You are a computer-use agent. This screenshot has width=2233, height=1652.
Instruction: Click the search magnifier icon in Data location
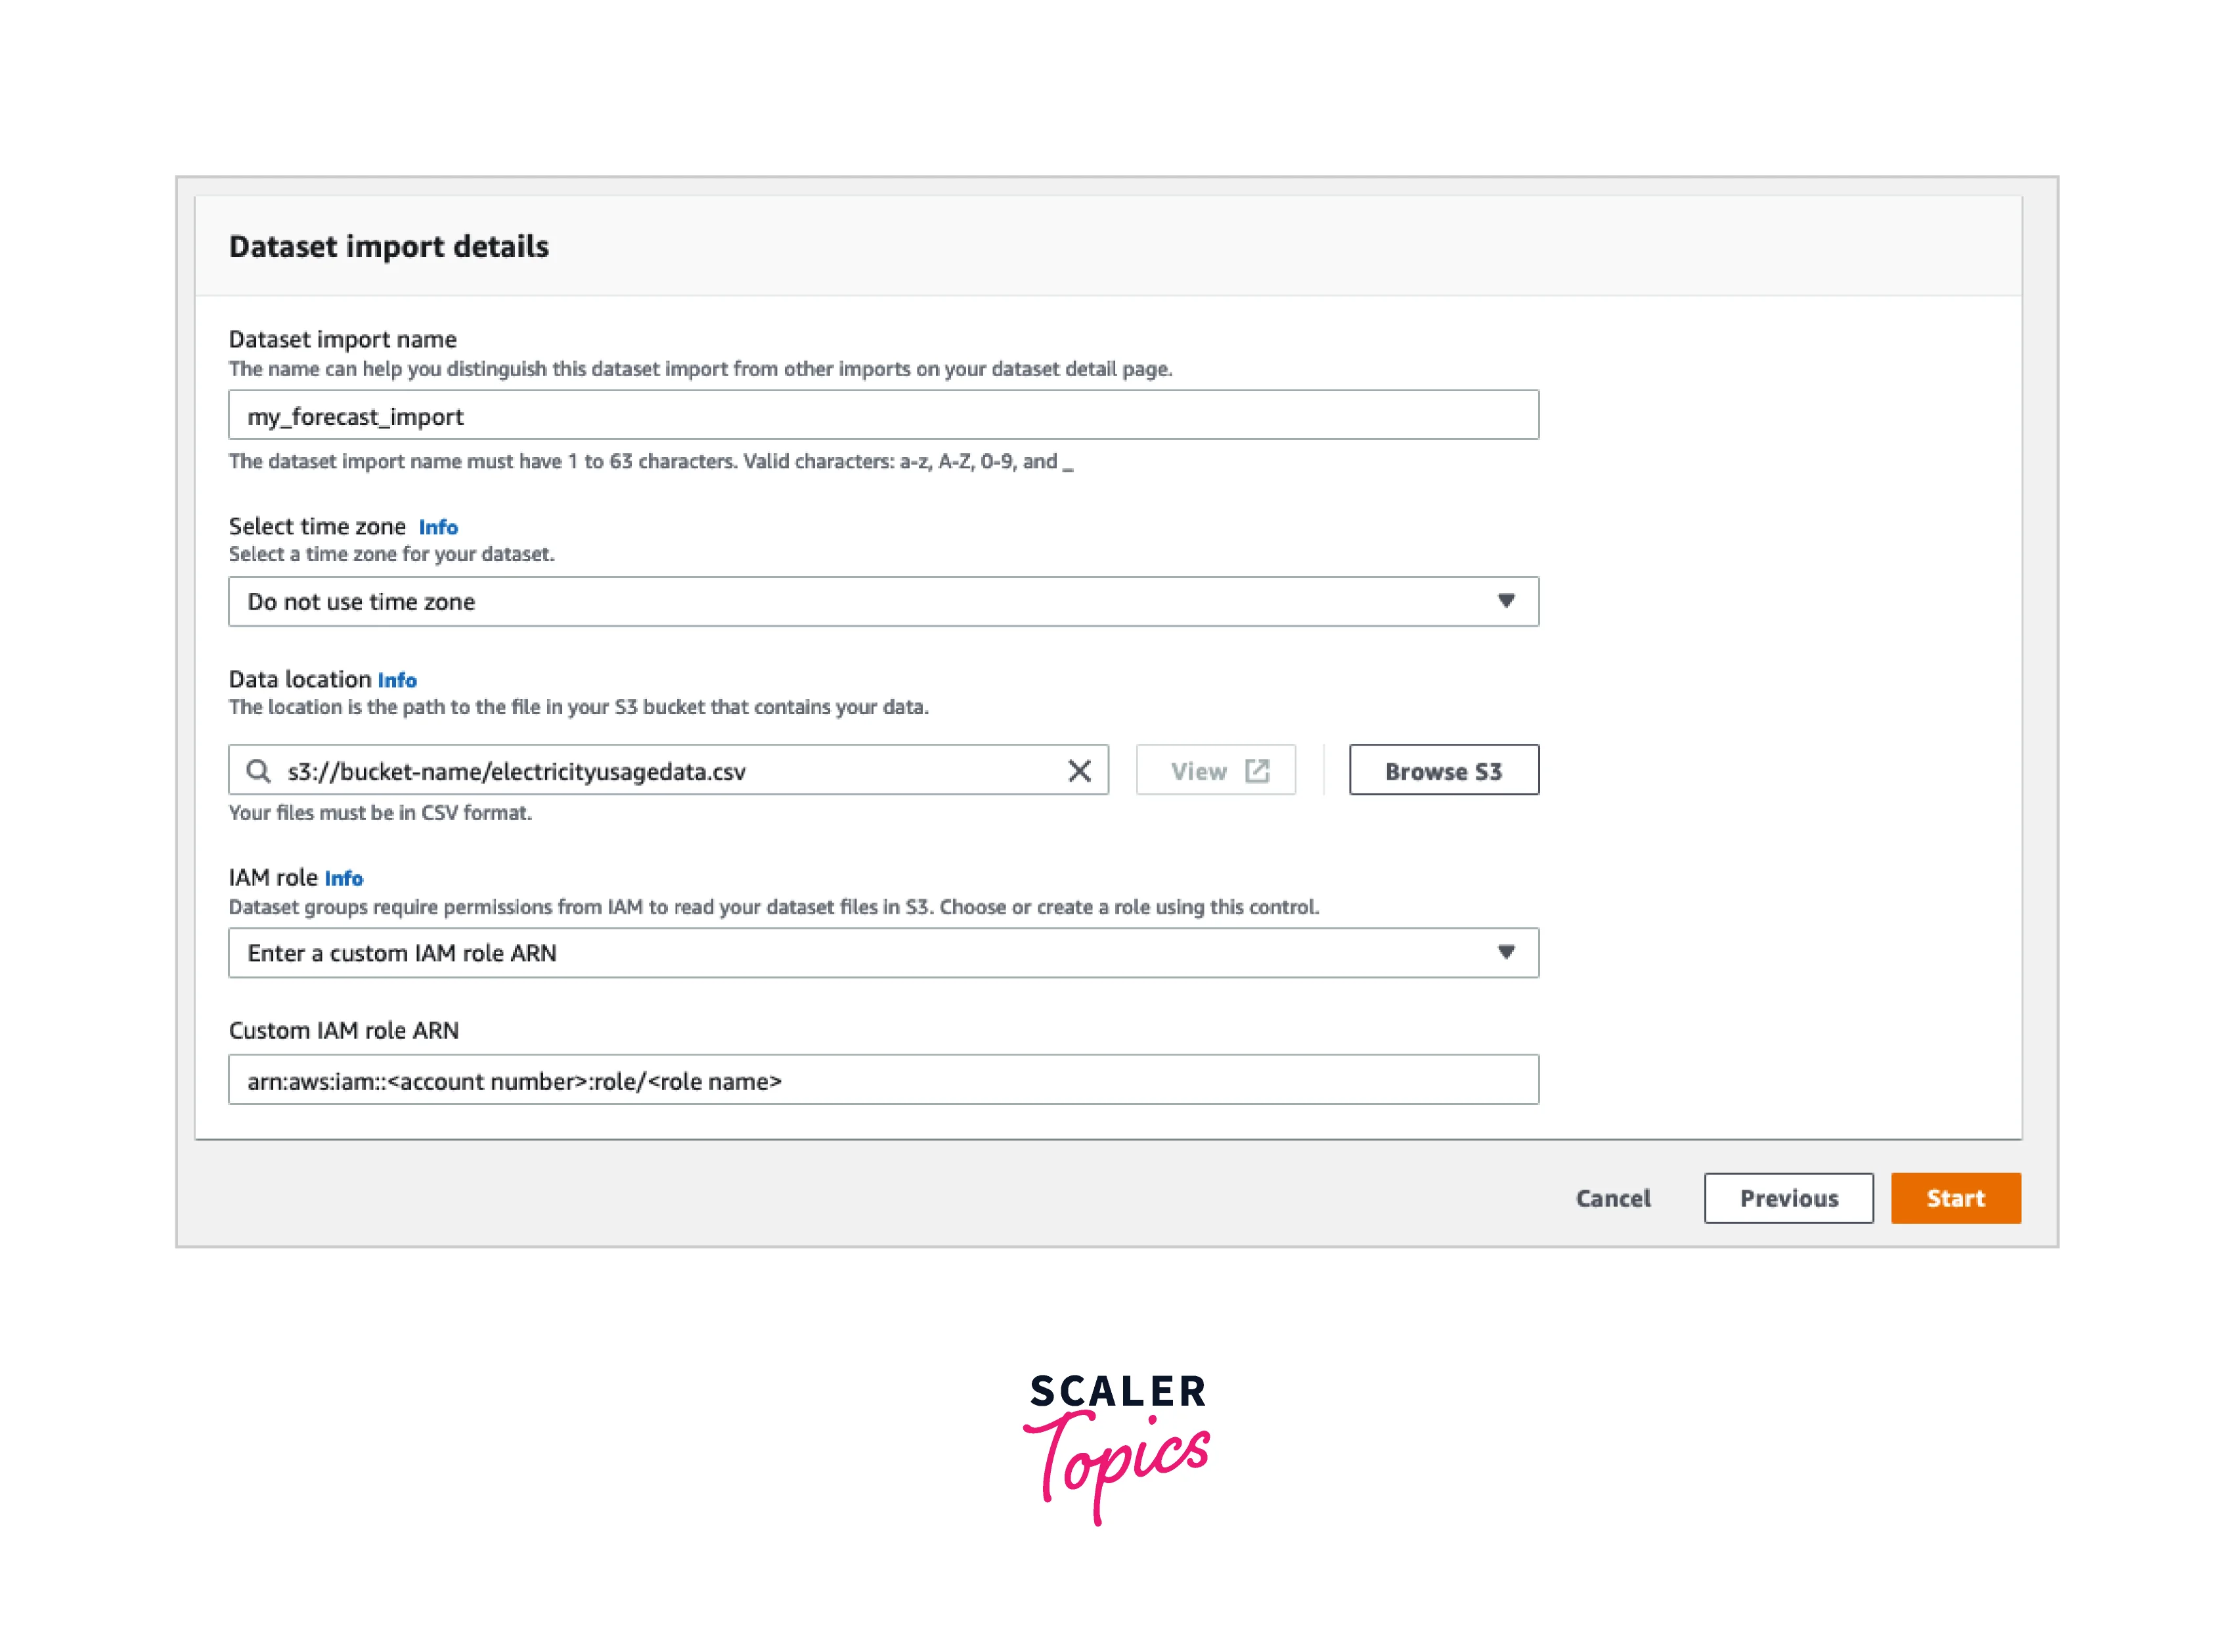(x=258, y=771)
